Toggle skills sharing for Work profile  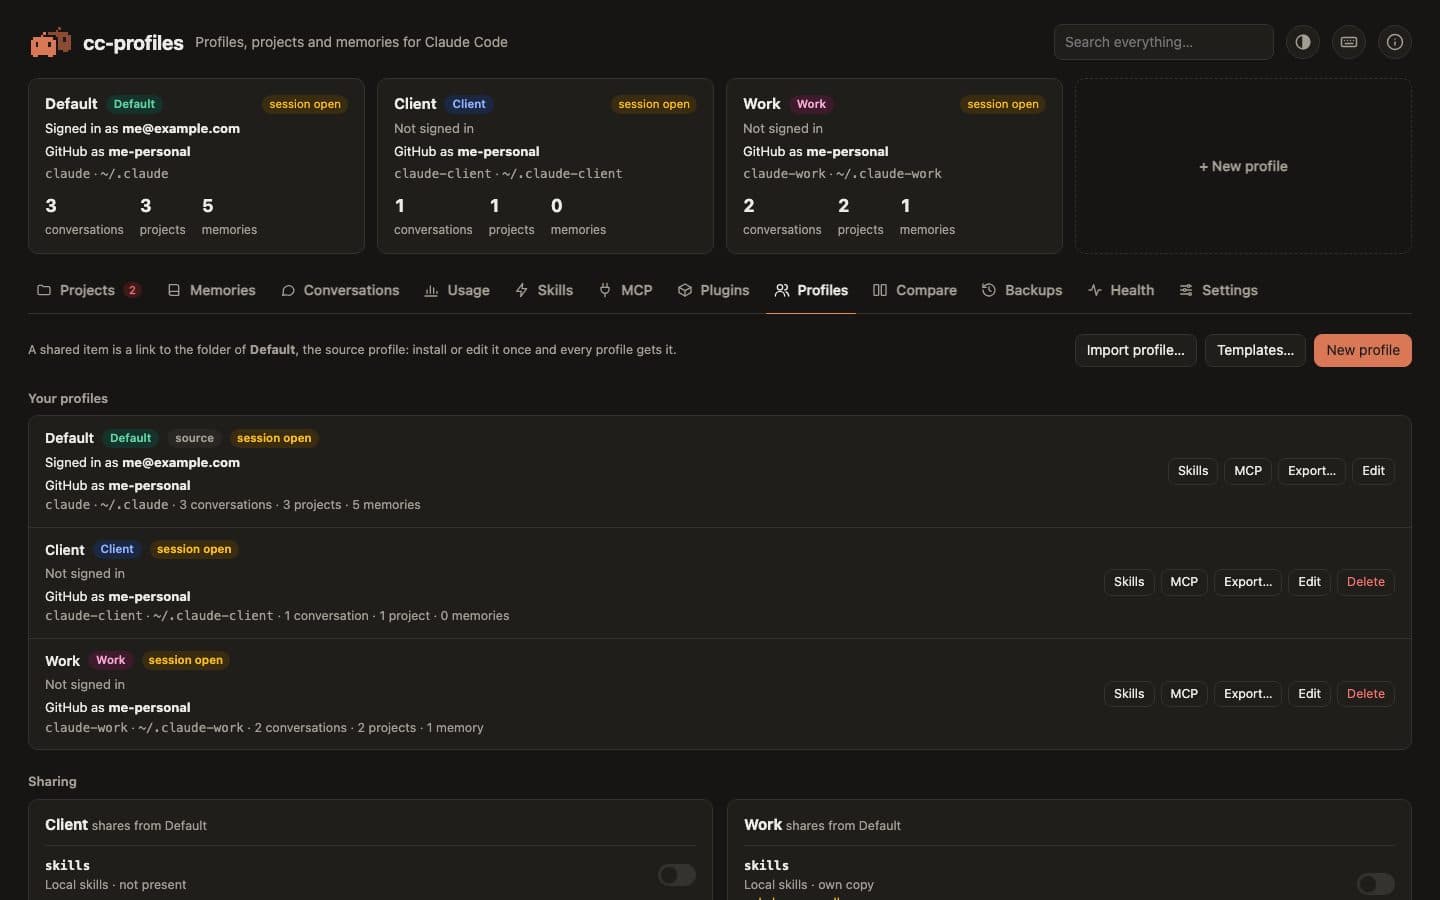(1376, 884)
